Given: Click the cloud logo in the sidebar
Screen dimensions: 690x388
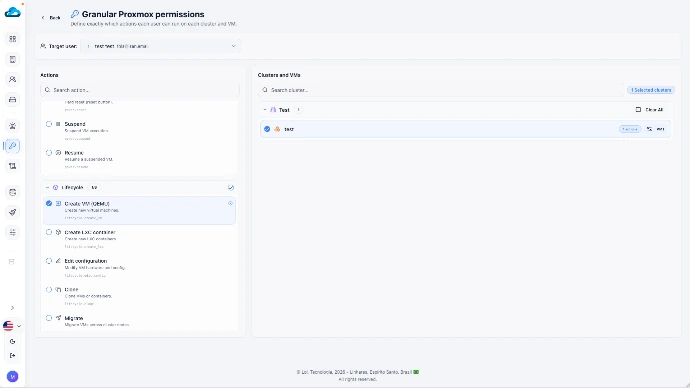Looking at the screenshot, I should [12, 12].
